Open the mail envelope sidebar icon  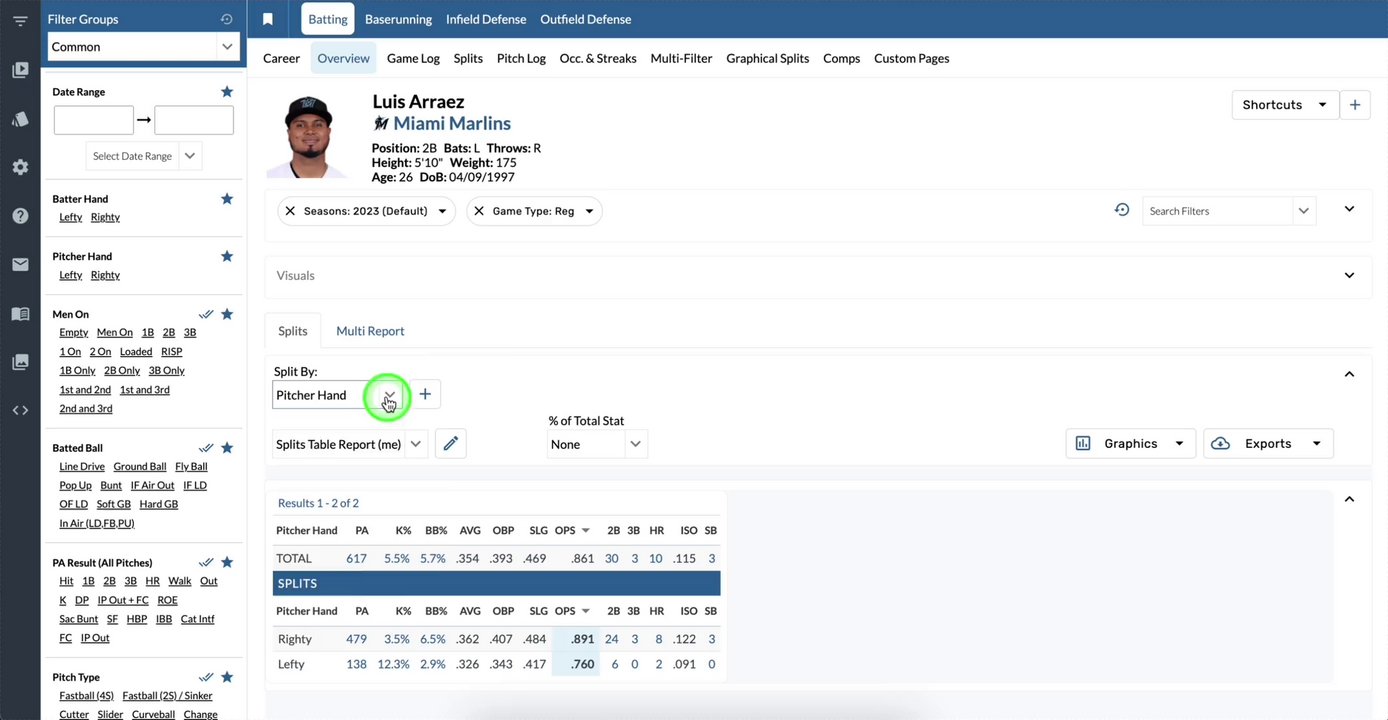pos(20,265)
